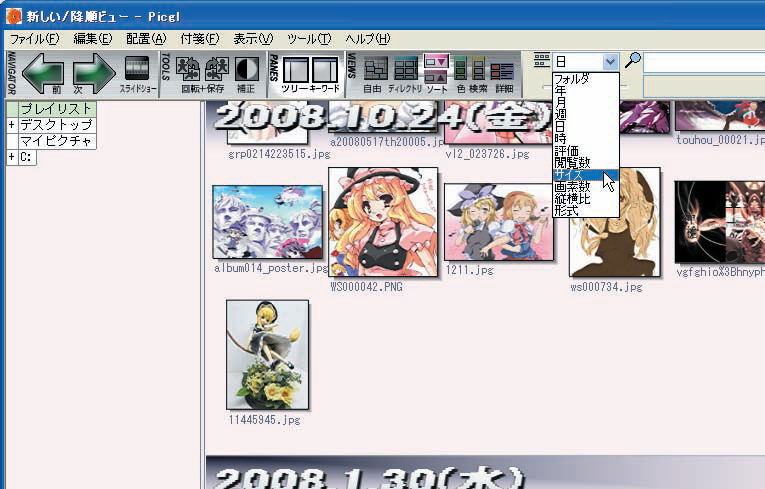Viewport: 765px width, 489px height.
Task: Click the Picgl app icon in title bar
Action: 14,16
